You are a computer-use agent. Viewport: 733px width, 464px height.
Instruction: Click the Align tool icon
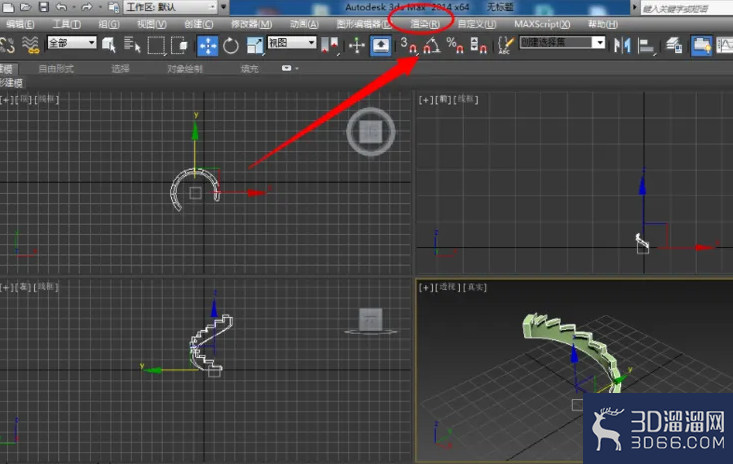[x=646, y=45]
